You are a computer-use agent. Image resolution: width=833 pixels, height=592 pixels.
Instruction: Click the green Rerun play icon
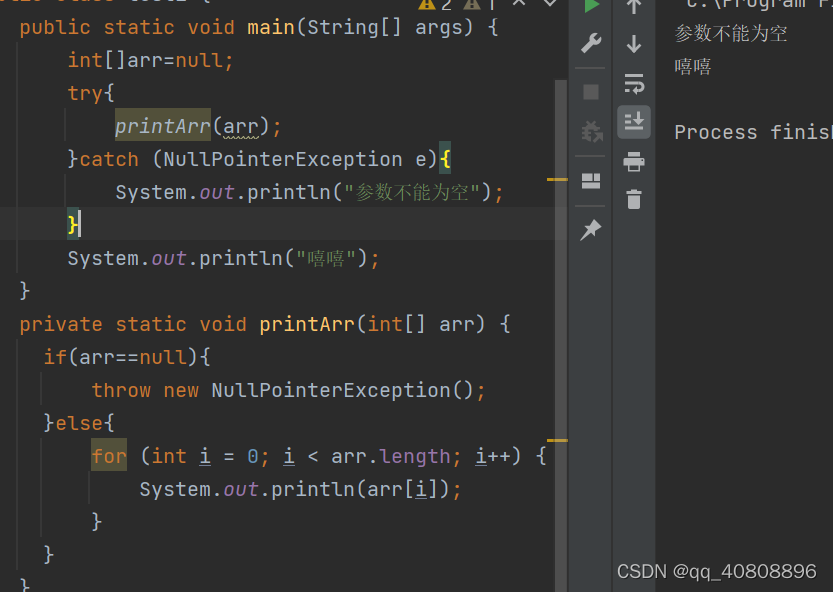pyautogui.click(x=591, y=6)
